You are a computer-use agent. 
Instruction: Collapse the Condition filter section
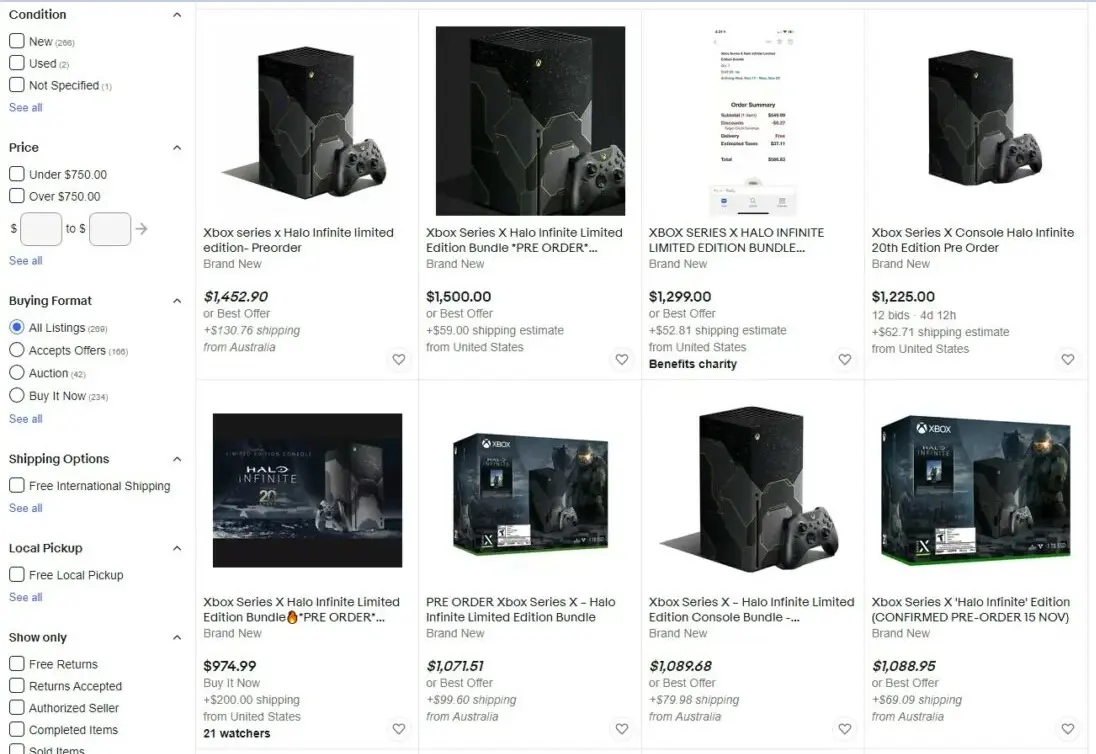pyautogui.click(x=177, y=15)
